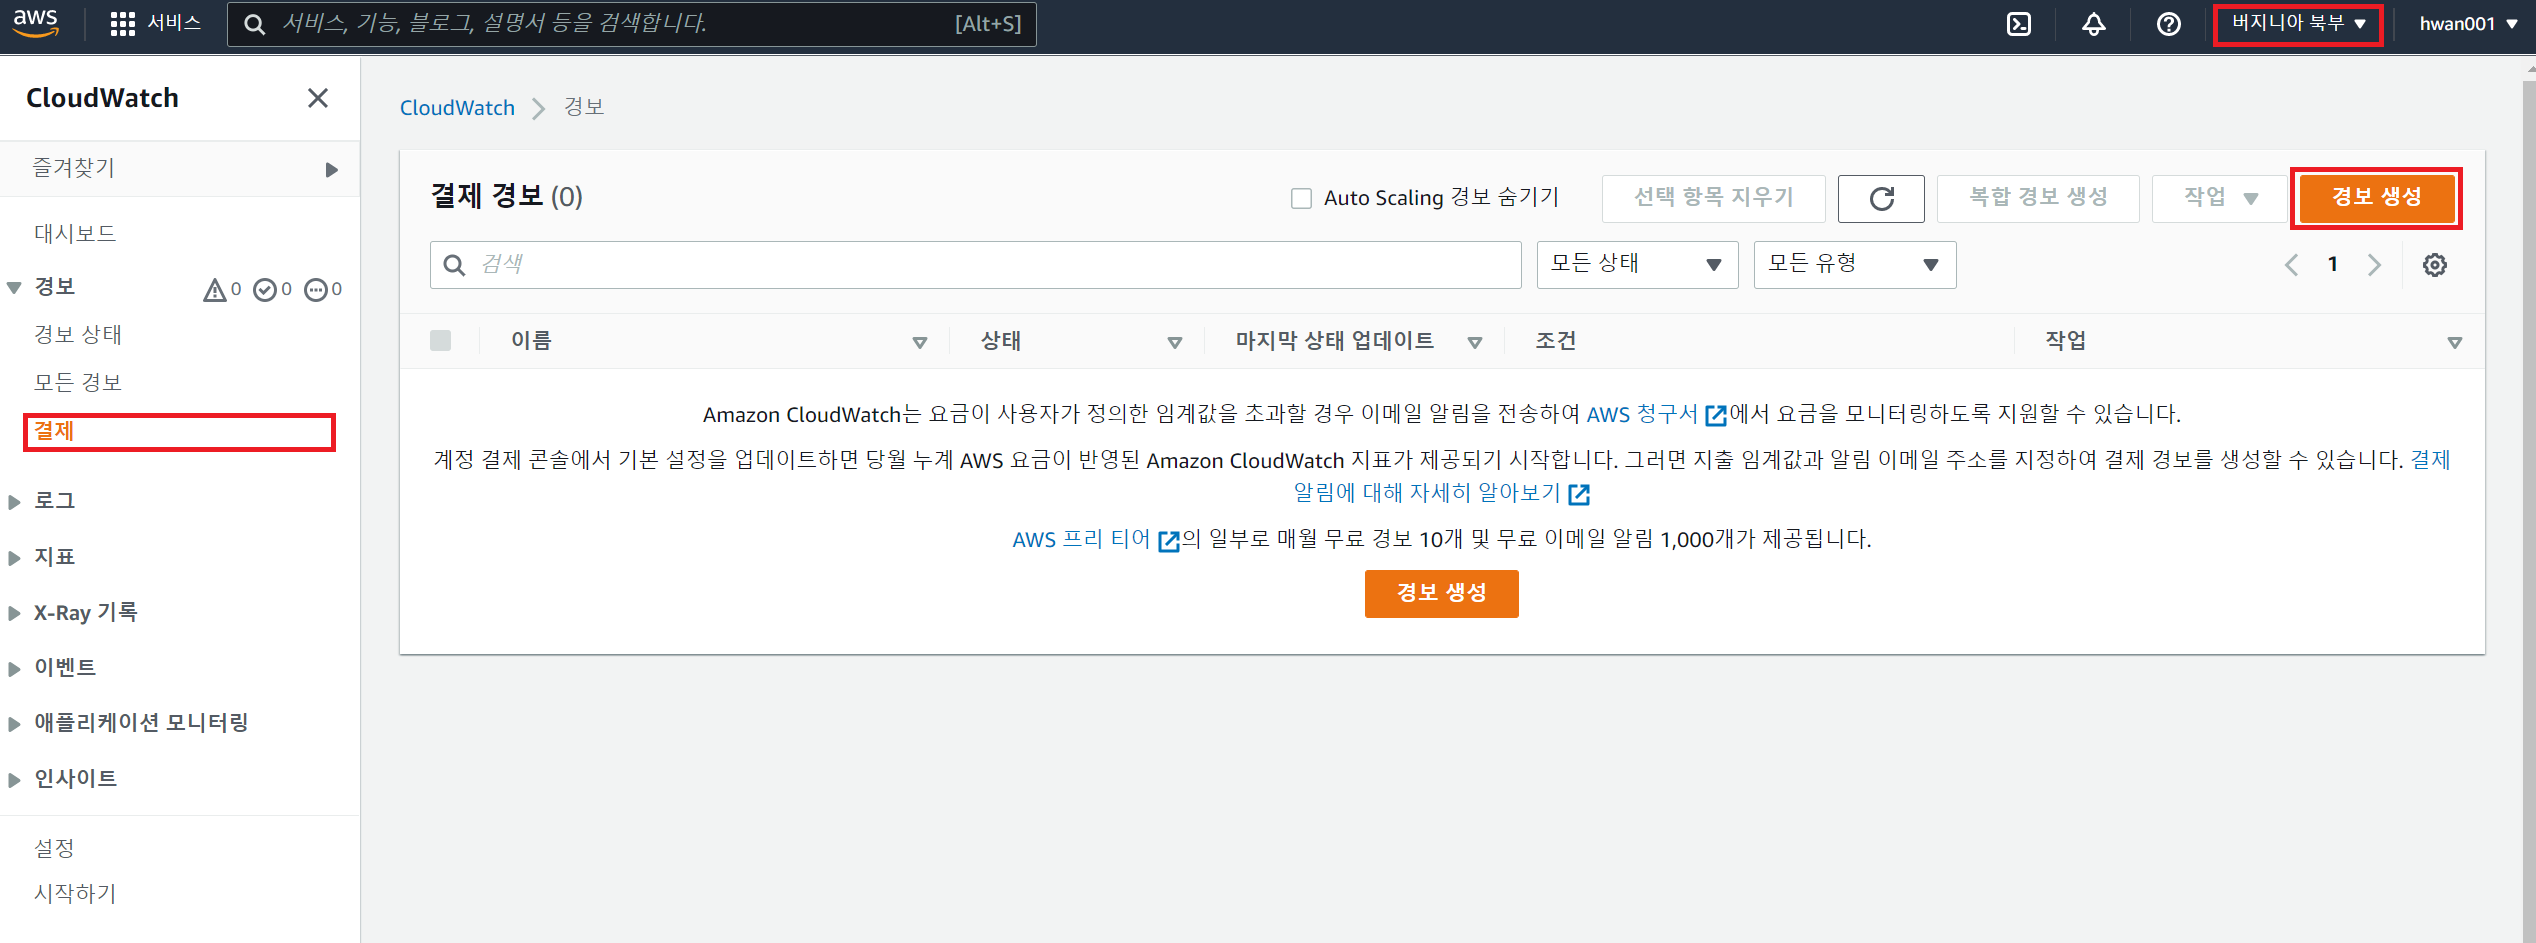Open the hwan001 account dropdown
This screenshot has width=2536, height=943.
click(x=2468, y=24)
